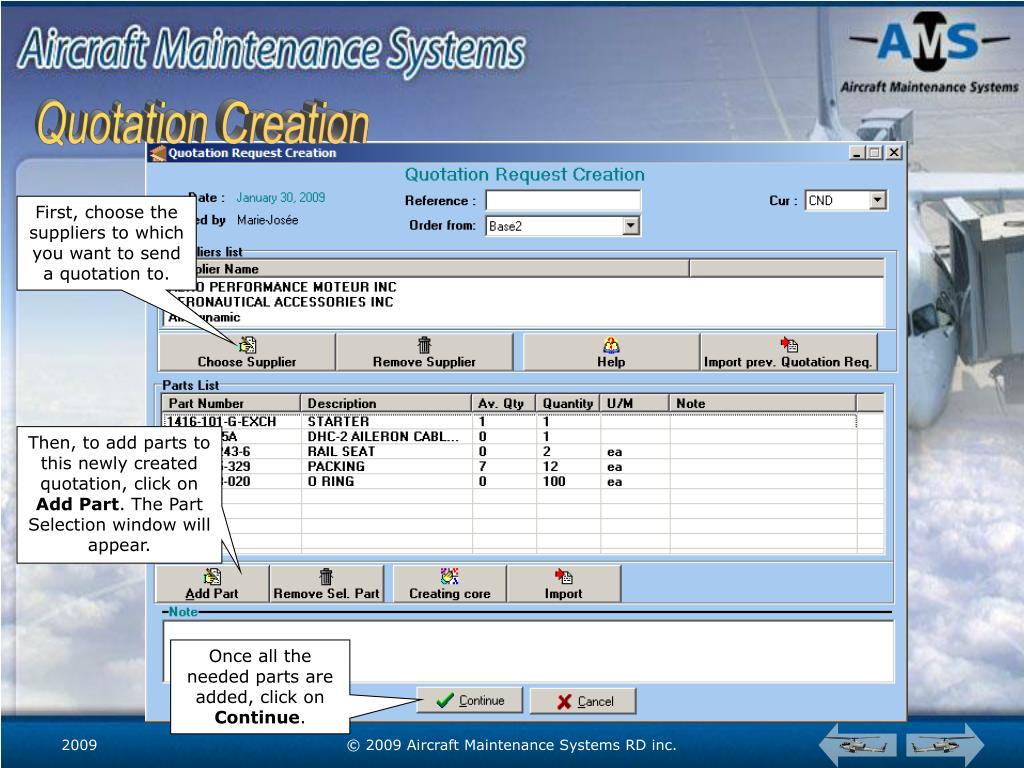Click Remove Sel. Part trash icon
The width and height of the screenshot is (1024, 768).
click(x=326, y=576)
